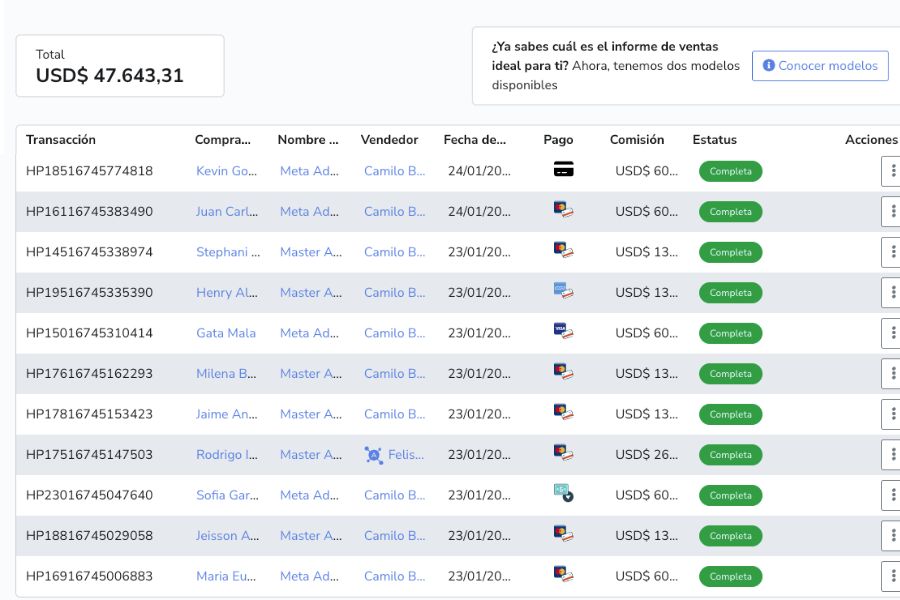Click the Mastercard icon in Juan Carl's row
900x600 pixels.
click(x=563, y=210)
